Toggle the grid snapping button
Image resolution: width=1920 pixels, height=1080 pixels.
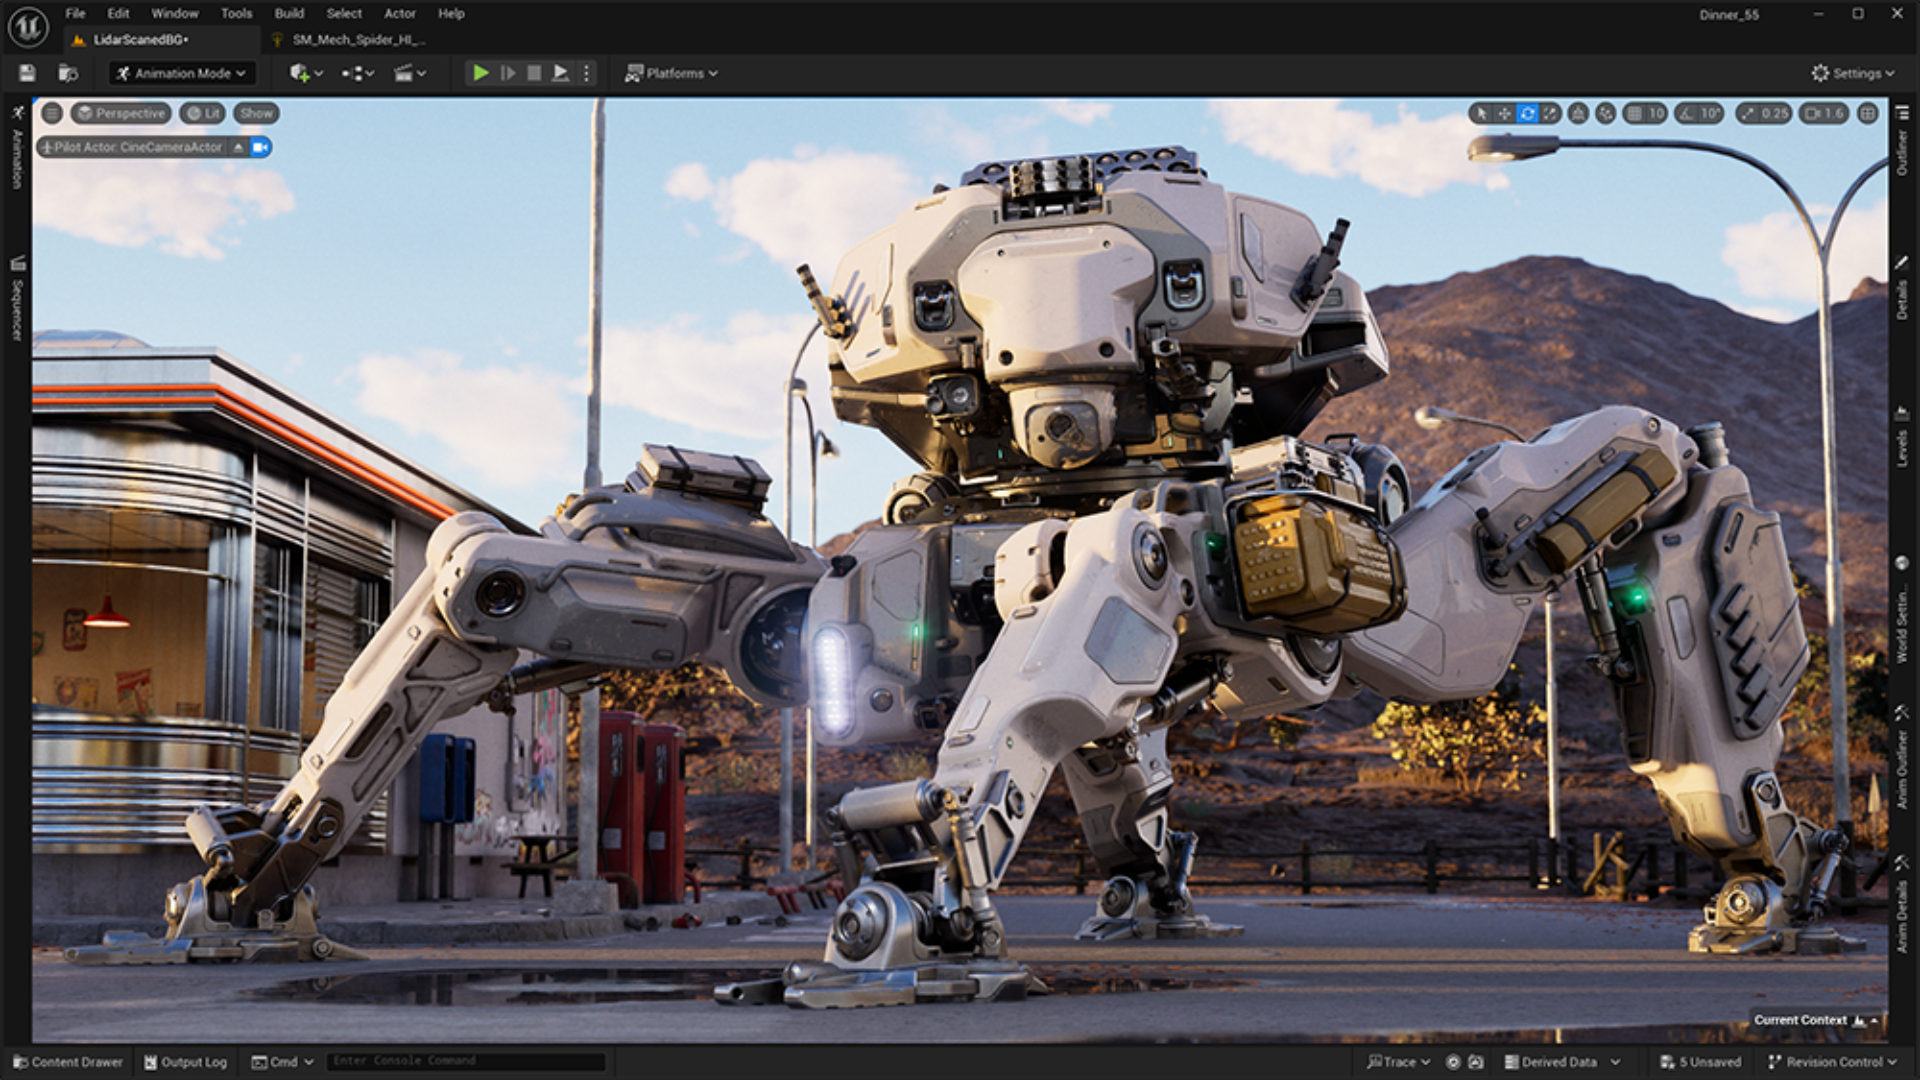1635,114
